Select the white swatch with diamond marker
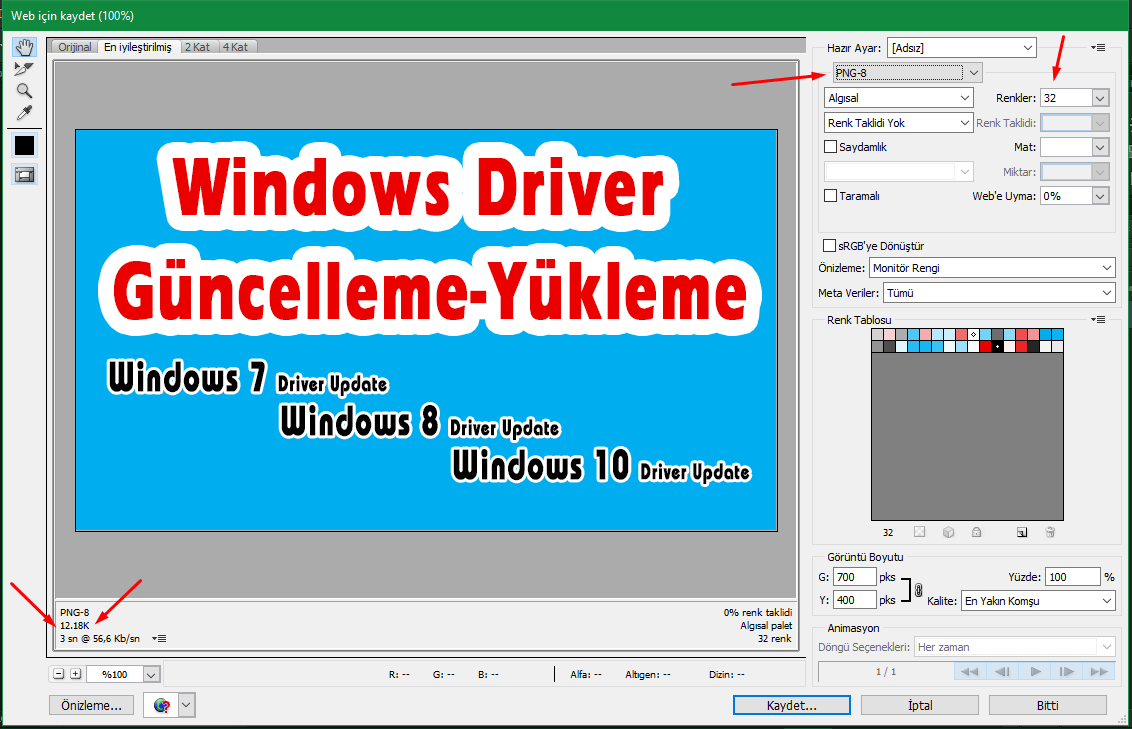The height and width of the screenshot is (729, 1132). [x=973, y=334]
